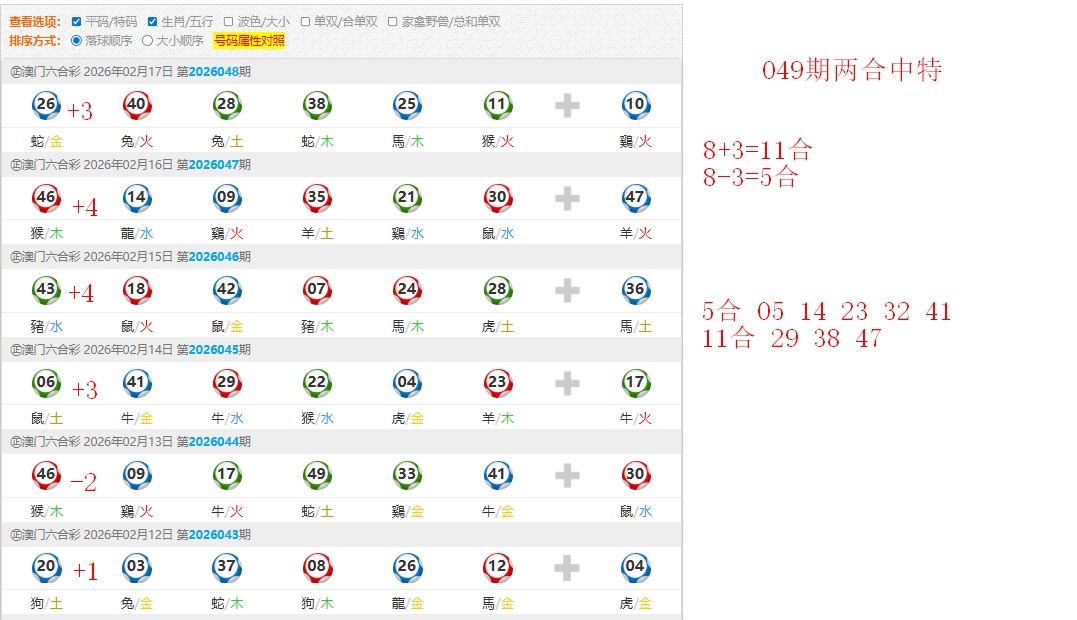Click blue ball 26 in period 2026048

coord(46,105)
